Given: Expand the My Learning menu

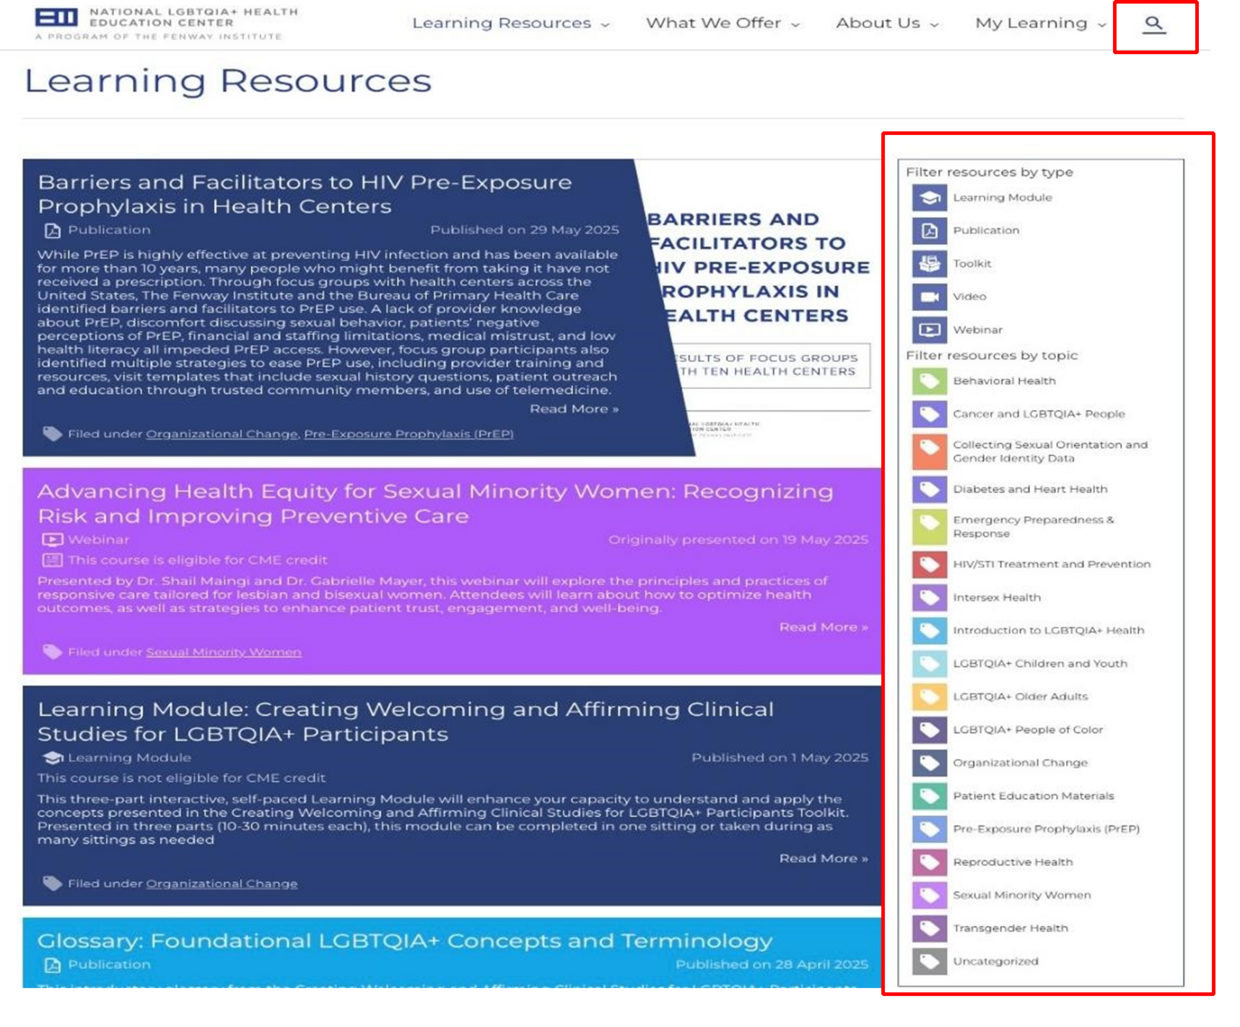Looking at the screenshot, I should tap(1040, 23).
